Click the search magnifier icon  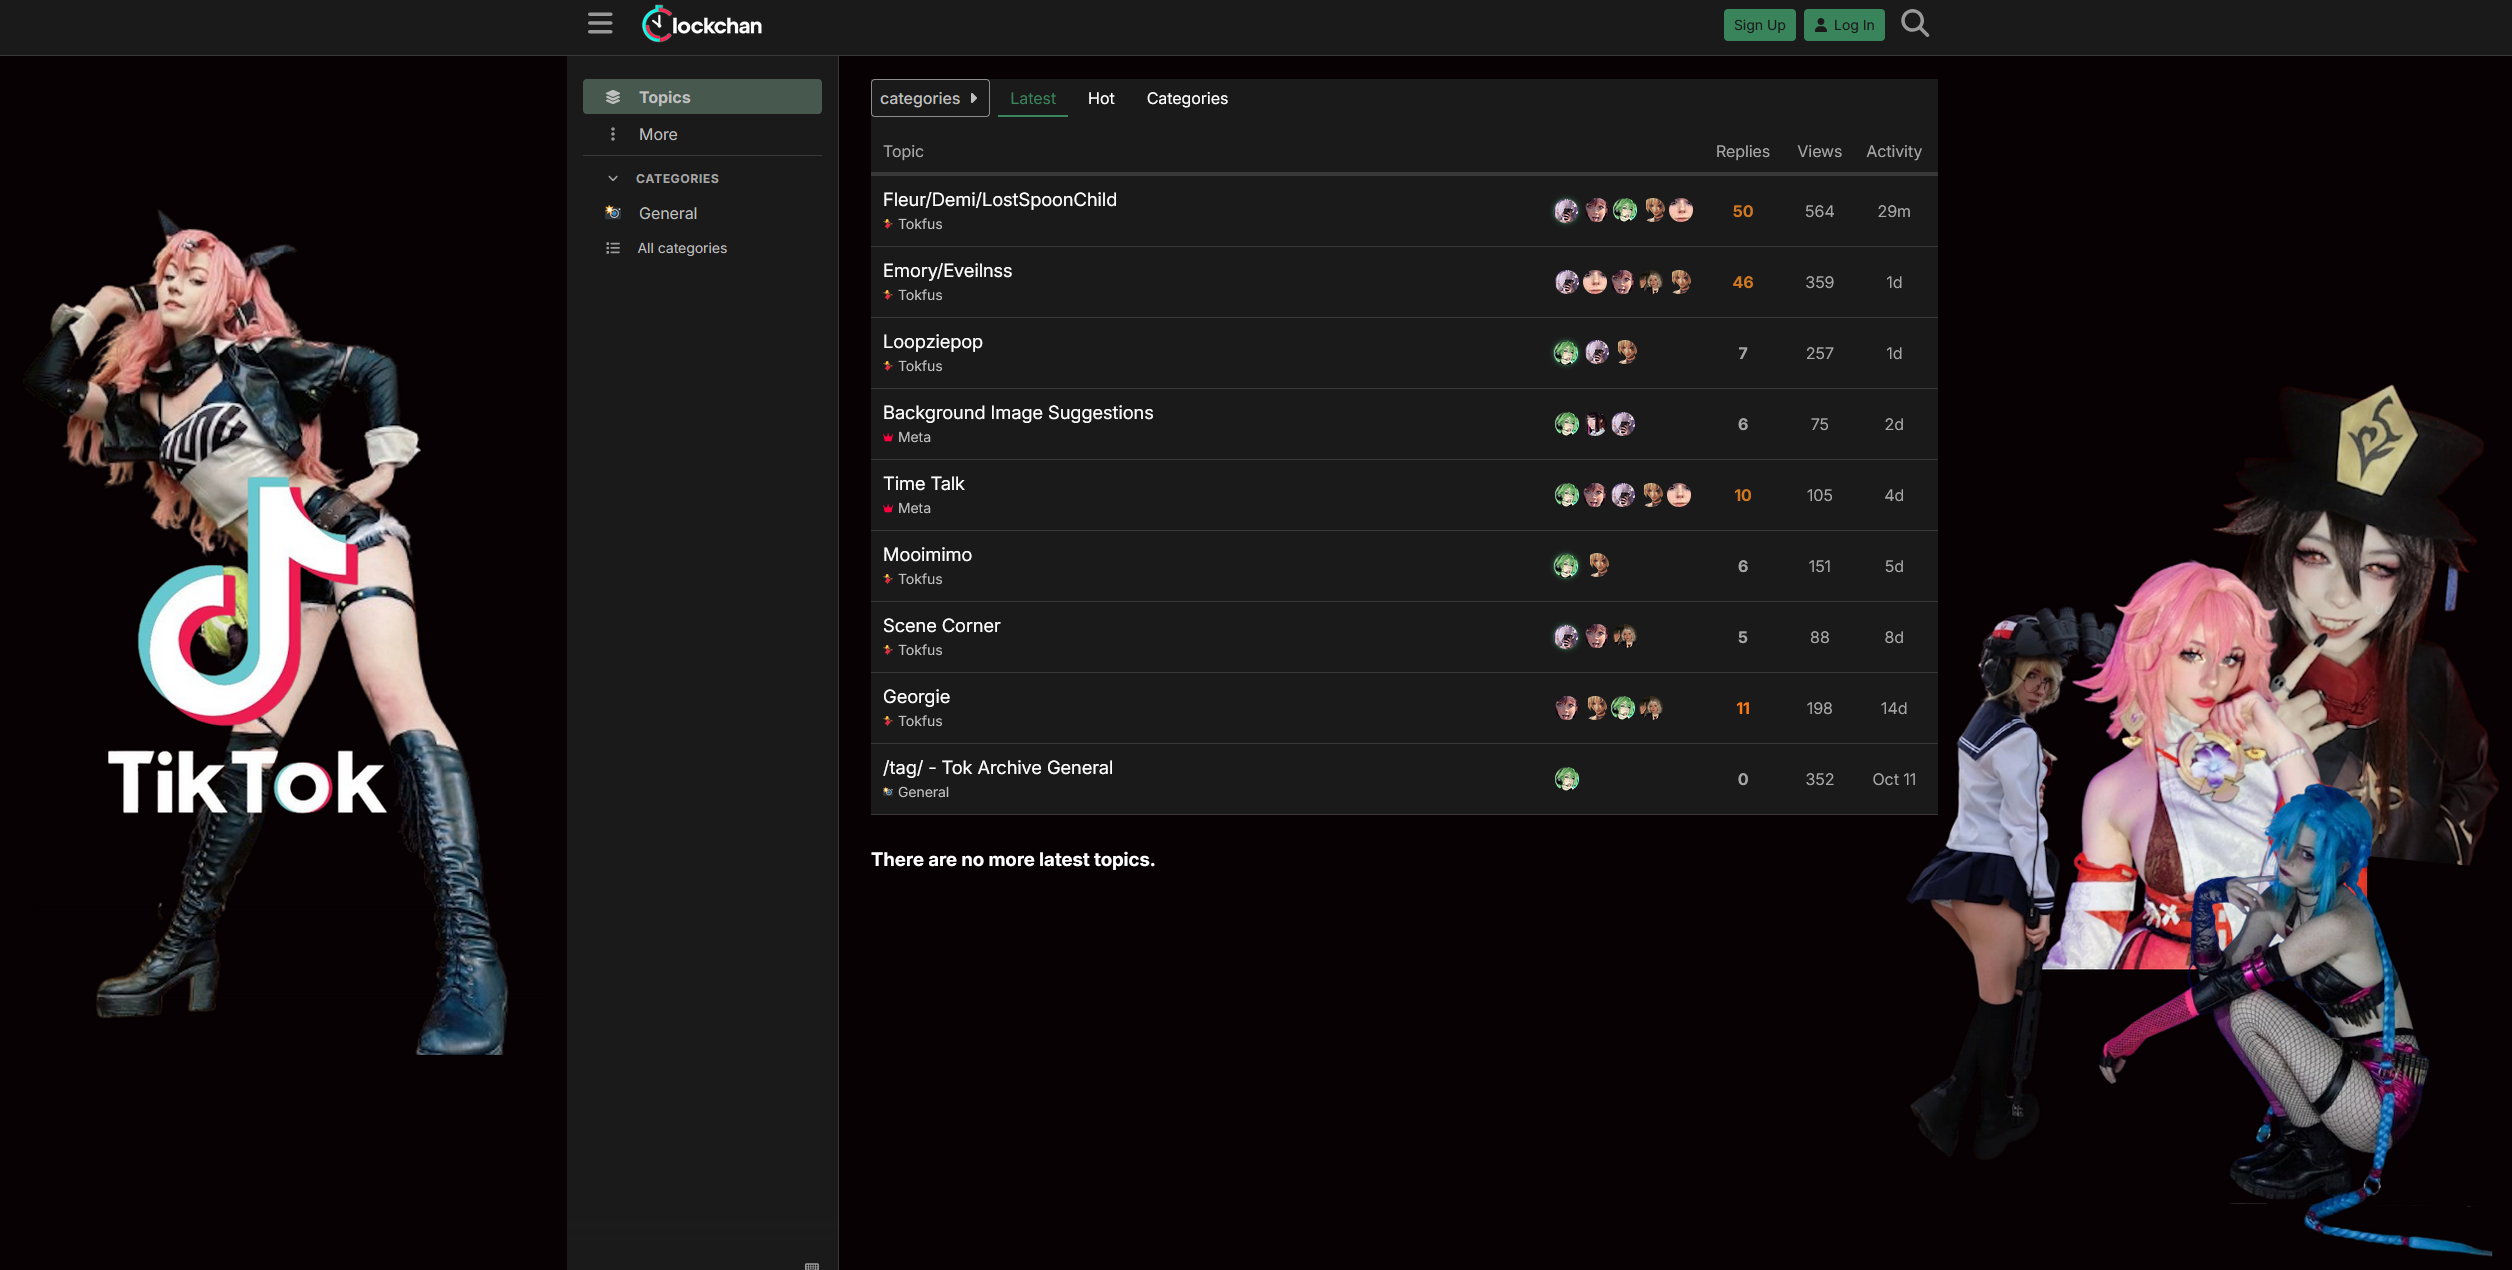click(x=1914, y=23)
